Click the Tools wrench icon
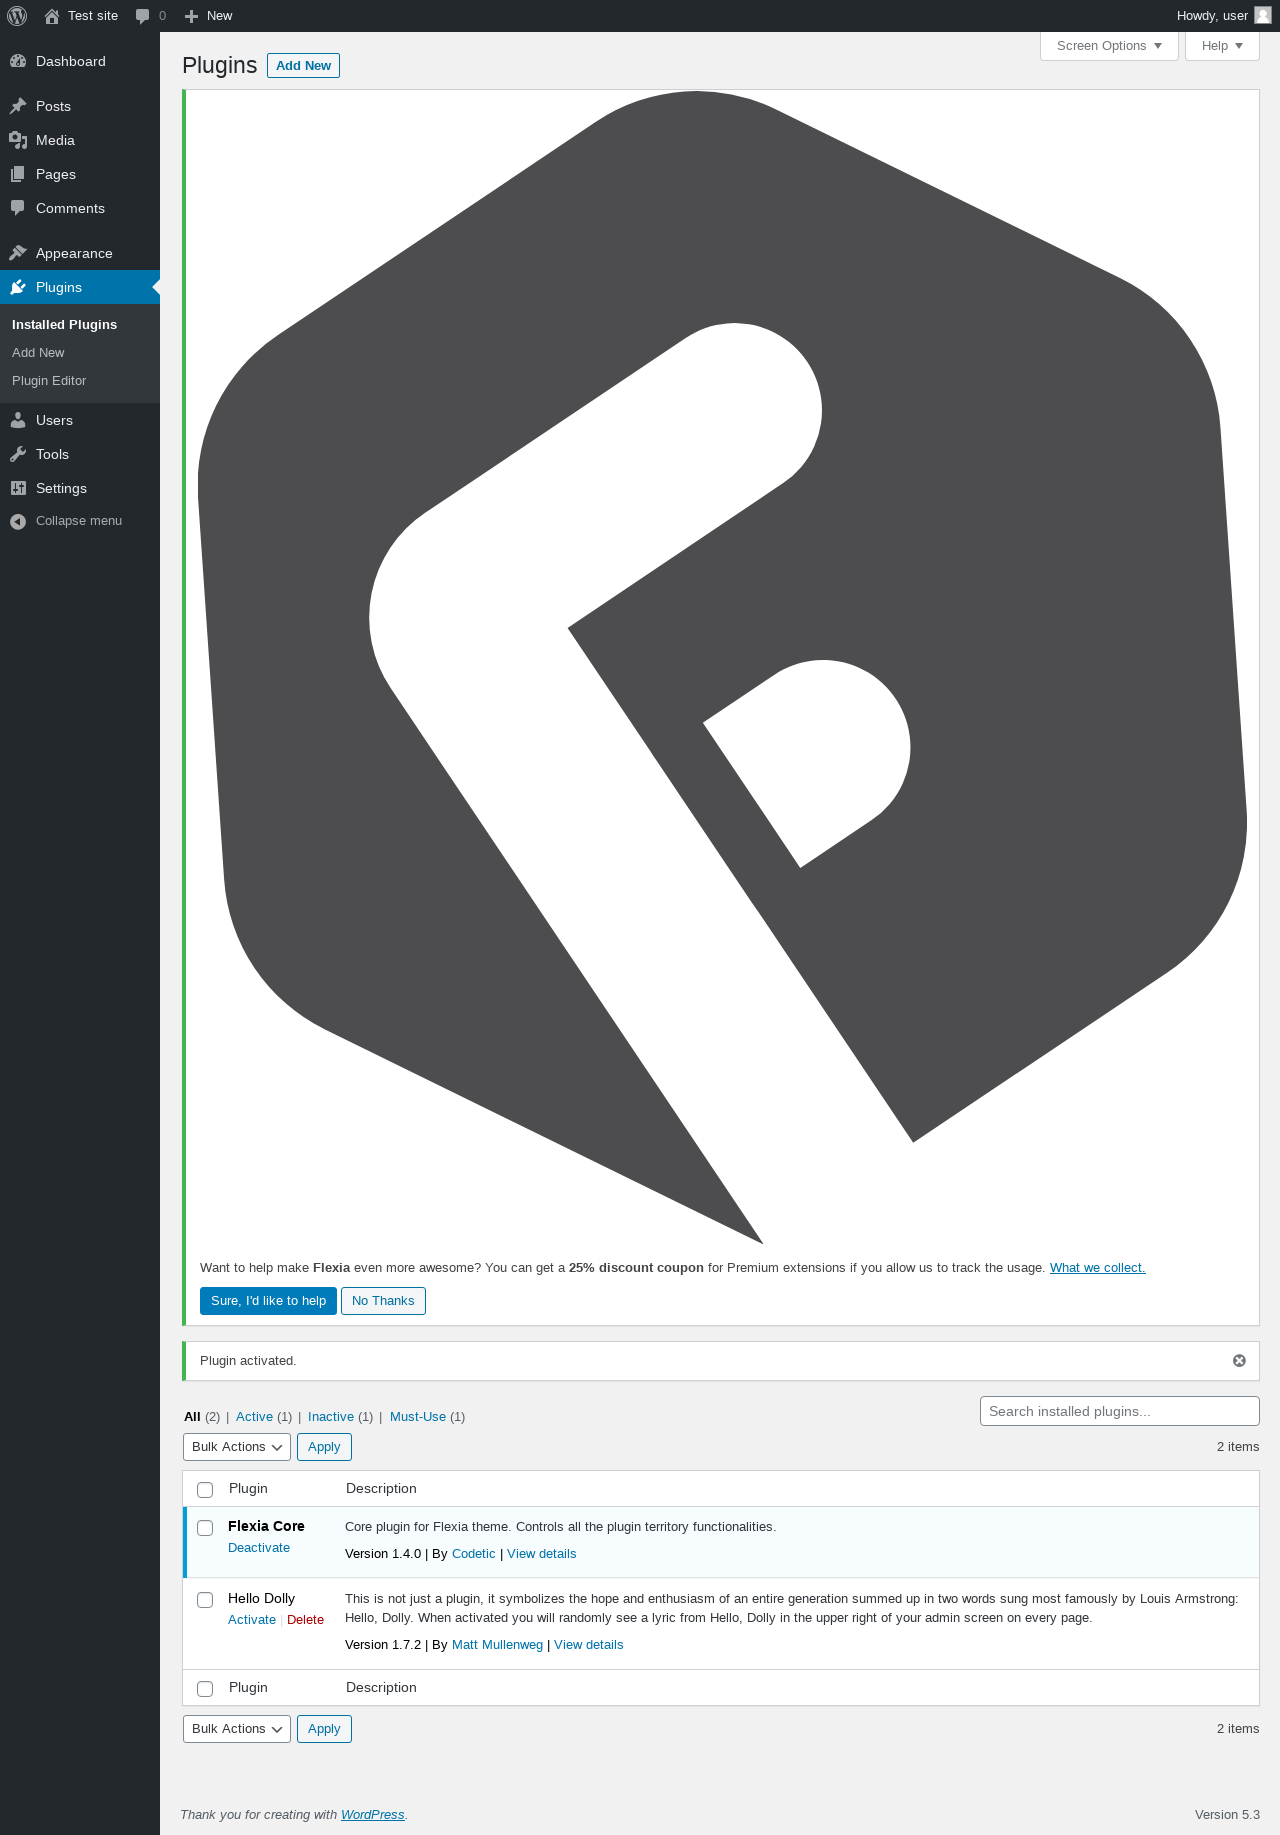Image resolution: width=1280 pixels, height=1835 pixels. pos(18,454)
